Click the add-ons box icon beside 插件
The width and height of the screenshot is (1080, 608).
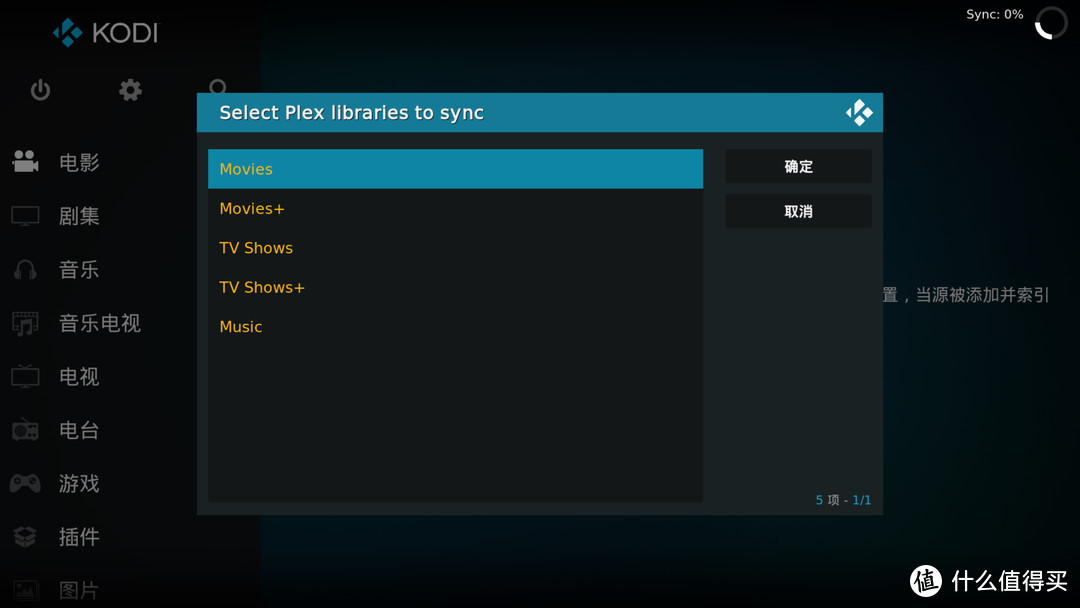25,537
